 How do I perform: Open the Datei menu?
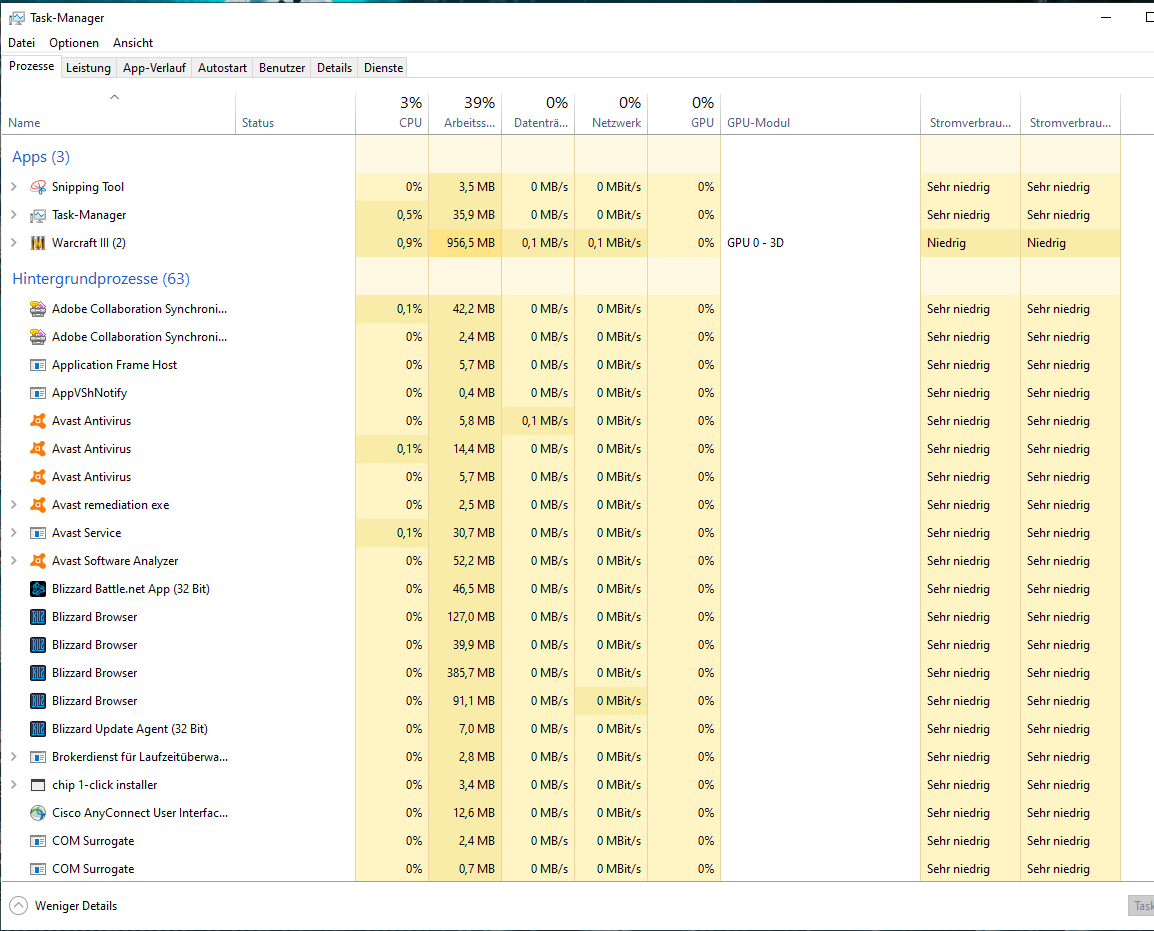21,43
